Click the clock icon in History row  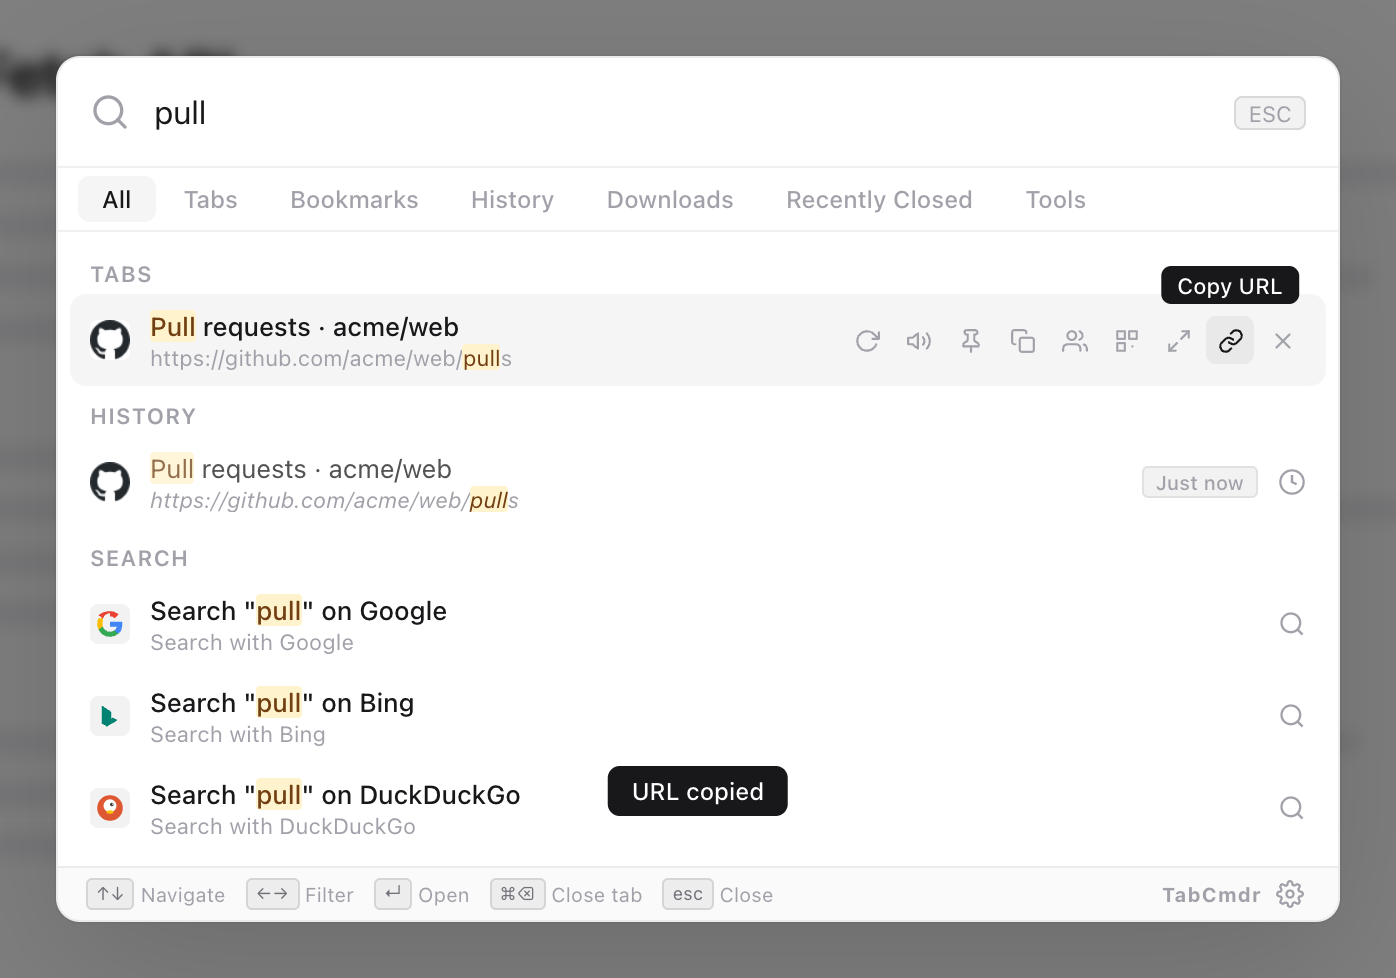[x=1292, y=482]
